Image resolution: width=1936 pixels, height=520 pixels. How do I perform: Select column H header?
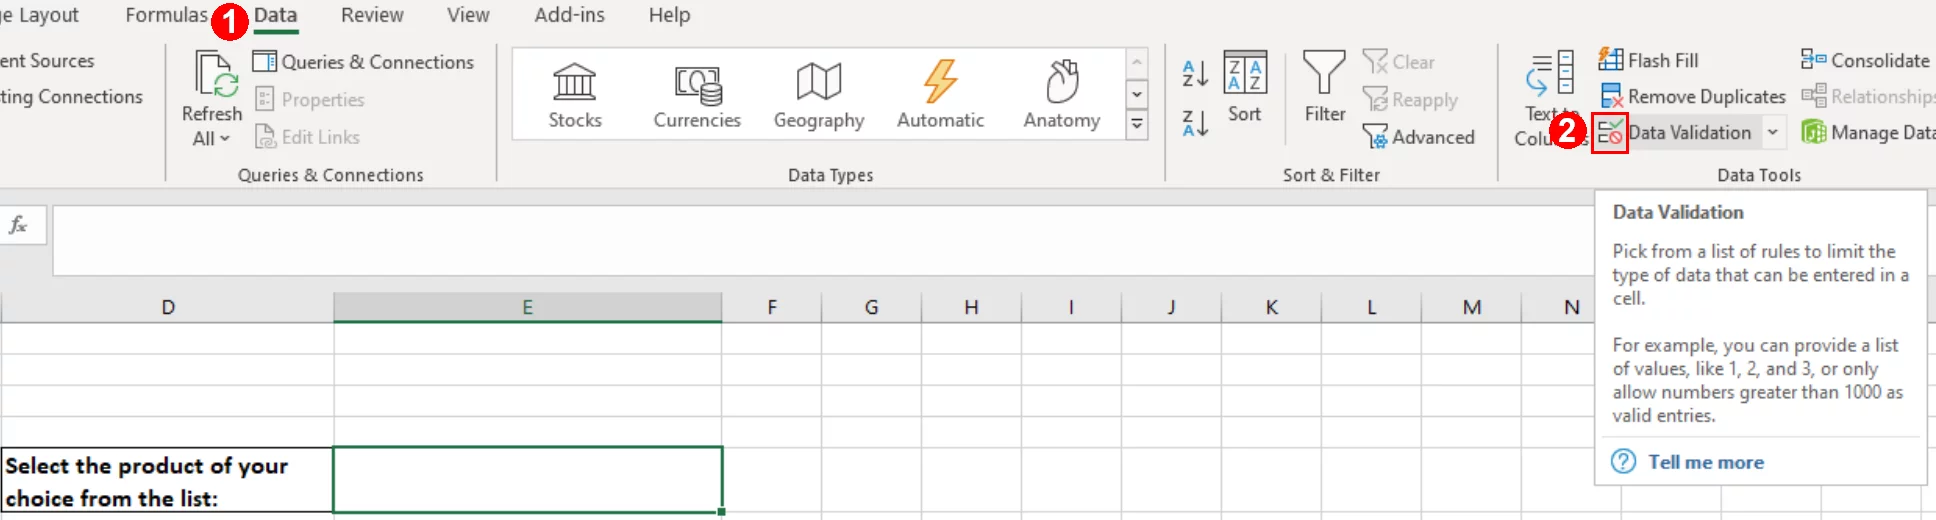(971, 307)
